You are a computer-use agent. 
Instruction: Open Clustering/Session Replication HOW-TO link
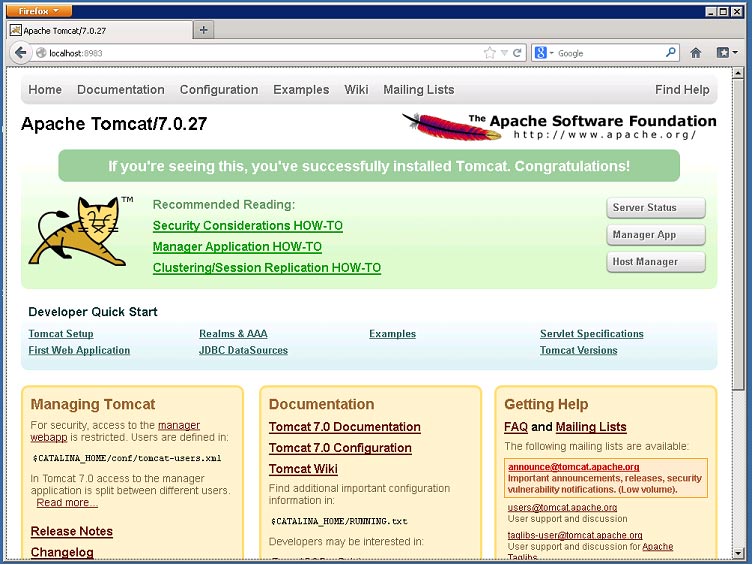(267, 267)
